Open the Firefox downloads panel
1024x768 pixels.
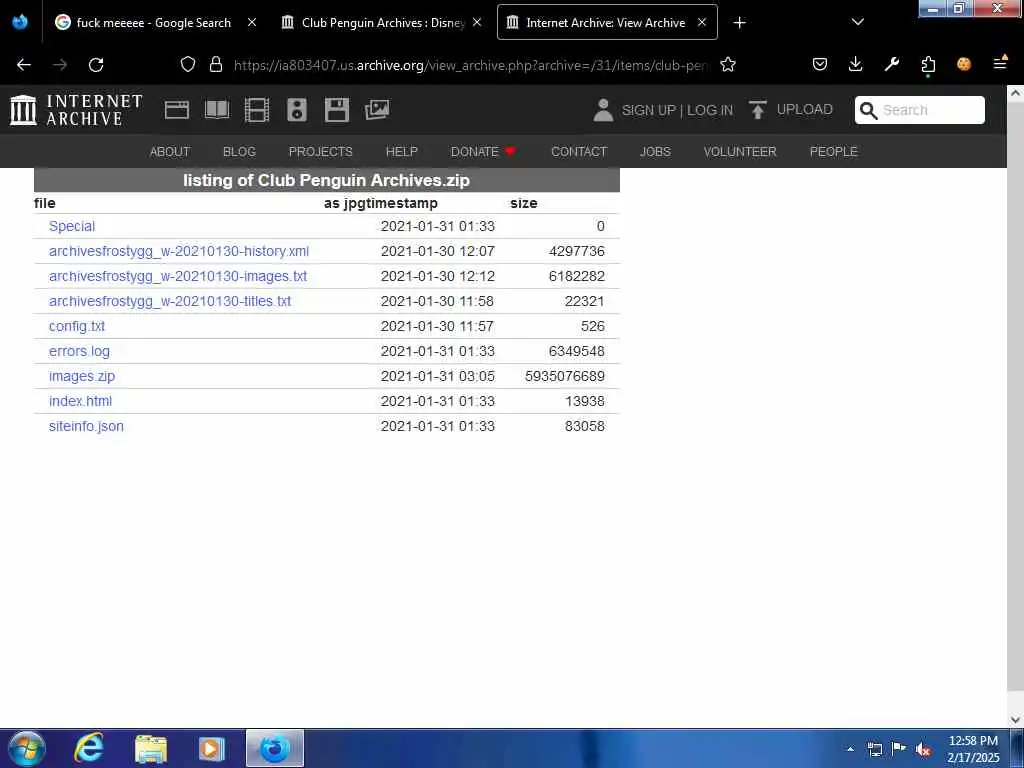point(856,64)
